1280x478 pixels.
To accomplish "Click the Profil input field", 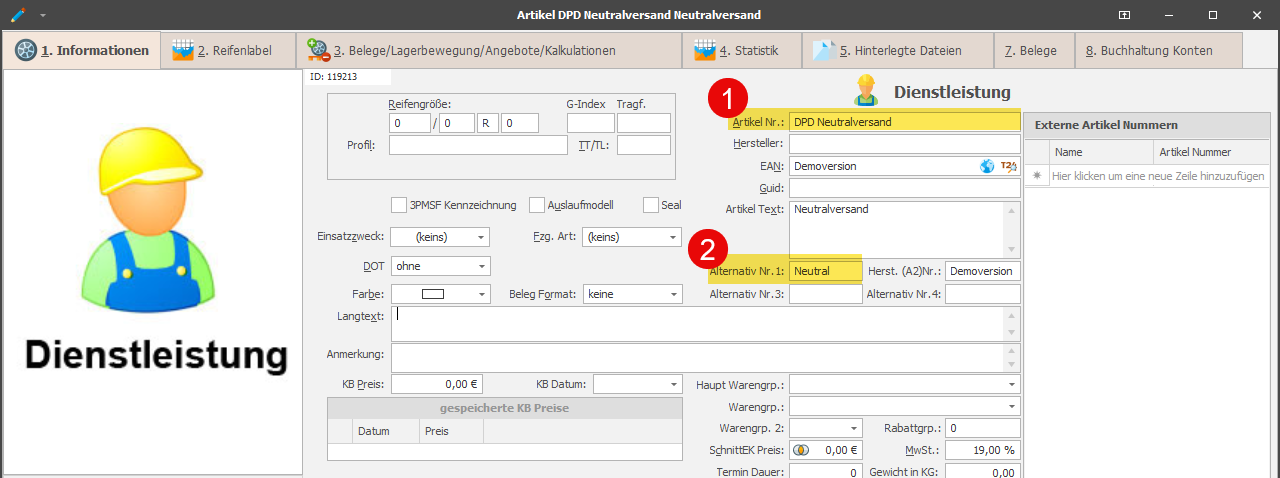I will [x=478, y=145].
